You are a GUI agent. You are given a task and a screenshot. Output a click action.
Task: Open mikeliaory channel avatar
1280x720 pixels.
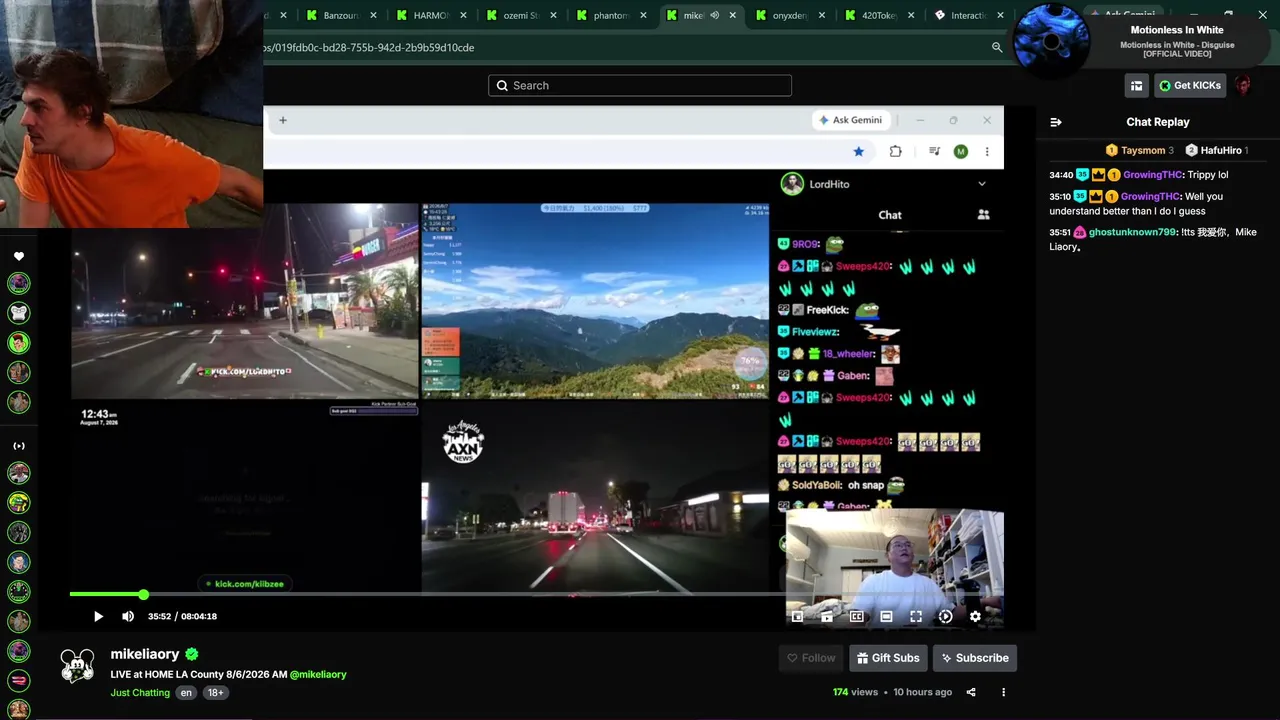78,665
